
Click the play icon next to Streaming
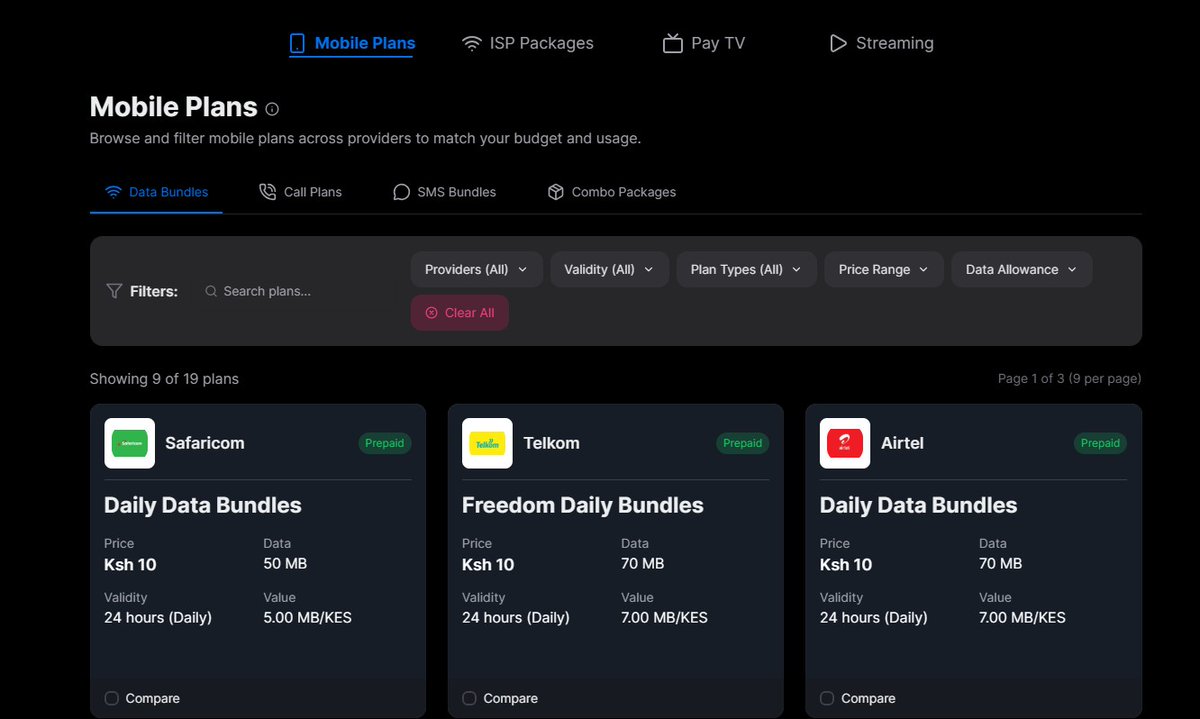click(x=838, y=43)
